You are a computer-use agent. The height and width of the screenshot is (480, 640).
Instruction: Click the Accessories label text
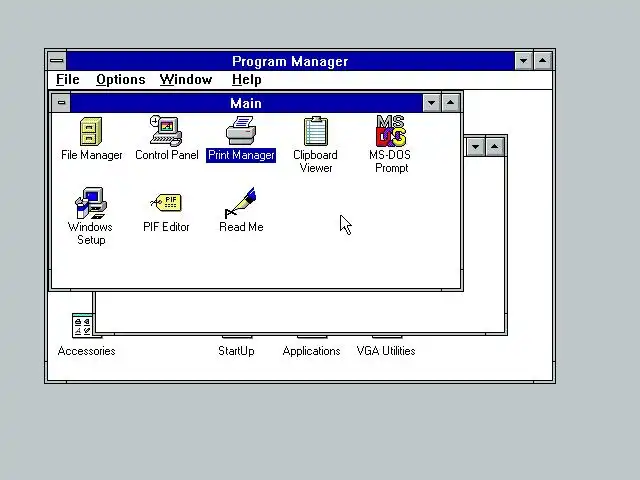[87, 351]
